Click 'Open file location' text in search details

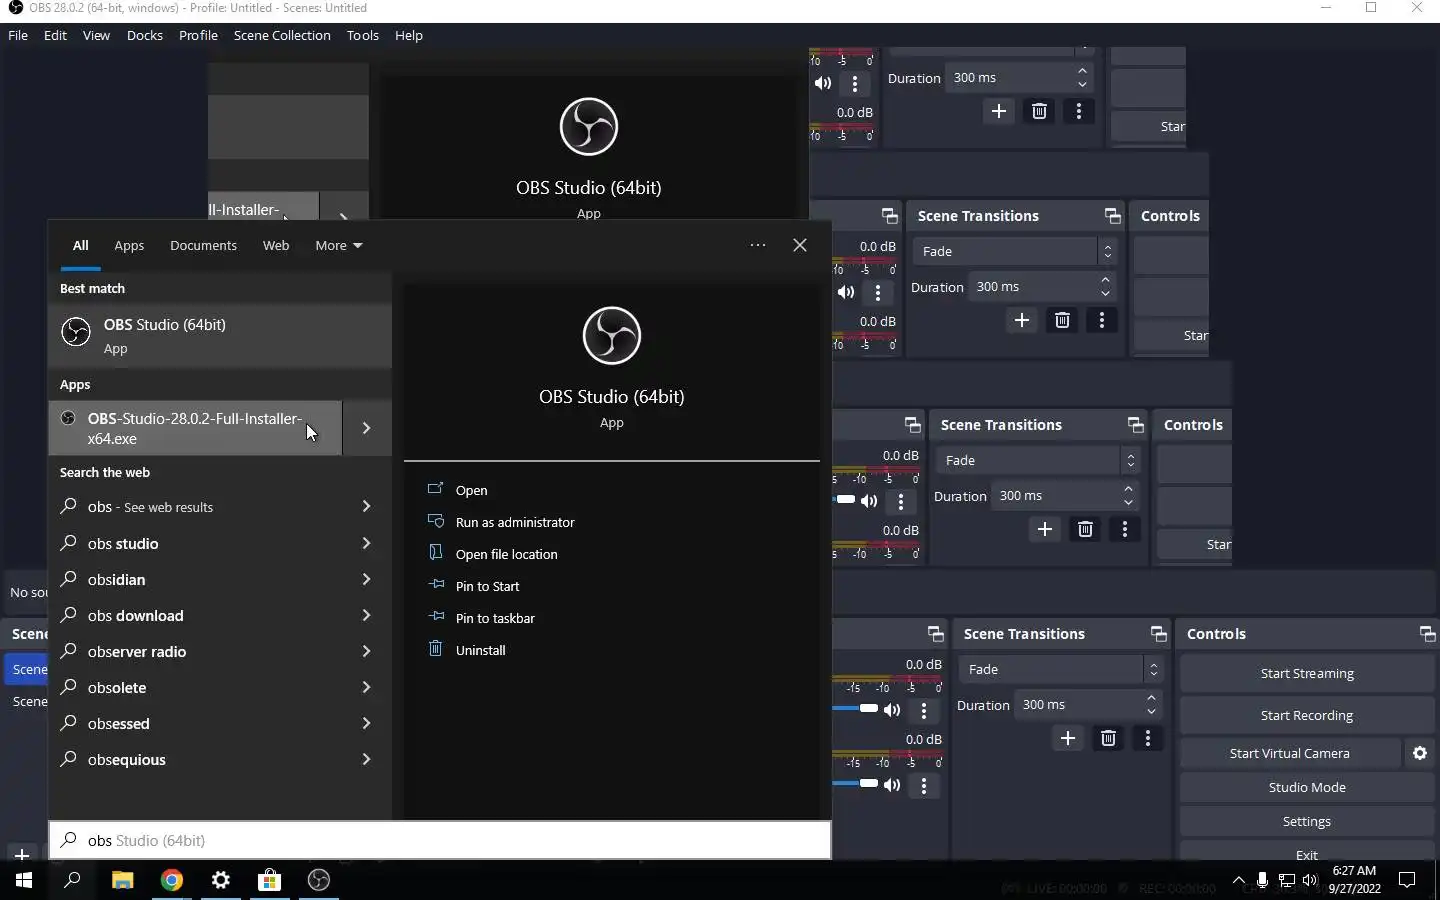tap(507, 554)
